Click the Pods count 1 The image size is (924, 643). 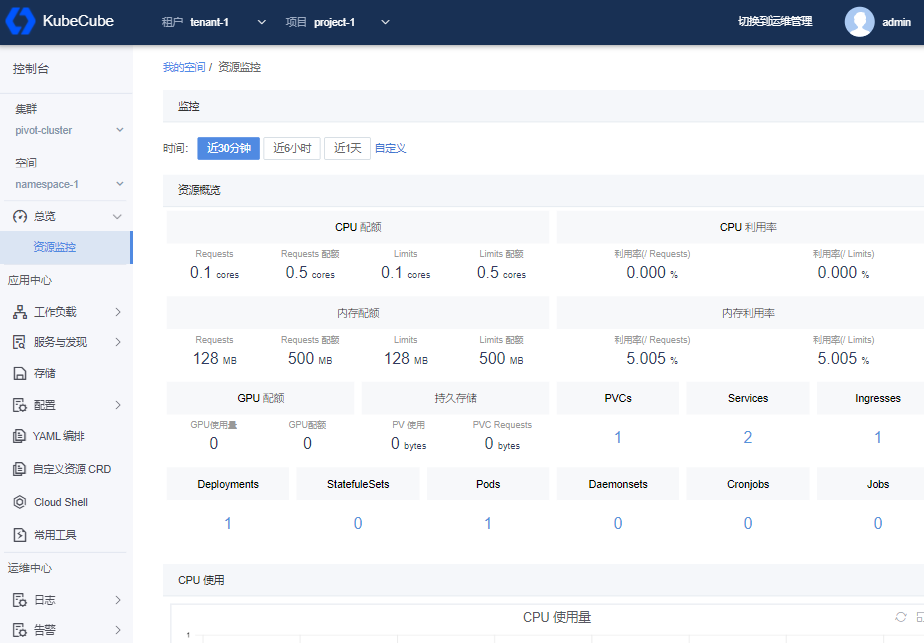click(x=488, y=523)
